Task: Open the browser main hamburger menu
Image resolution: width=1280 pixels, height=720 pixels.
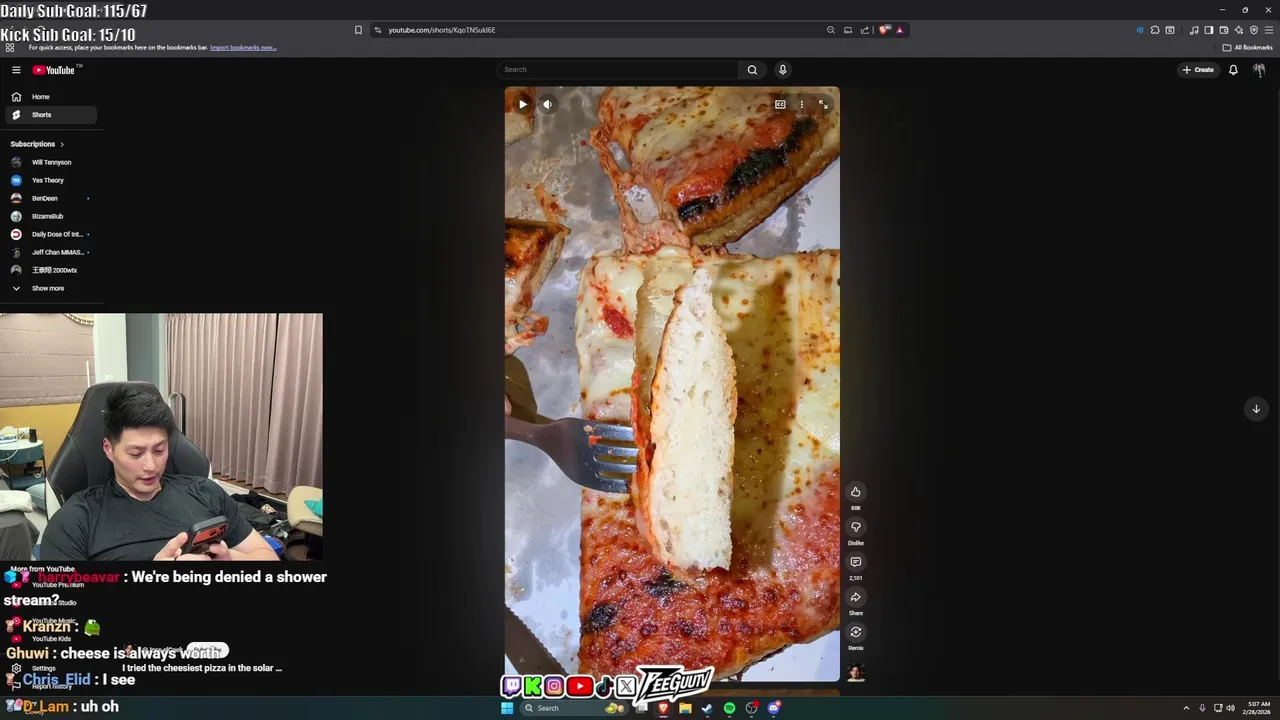Action: coord(1269,30)
